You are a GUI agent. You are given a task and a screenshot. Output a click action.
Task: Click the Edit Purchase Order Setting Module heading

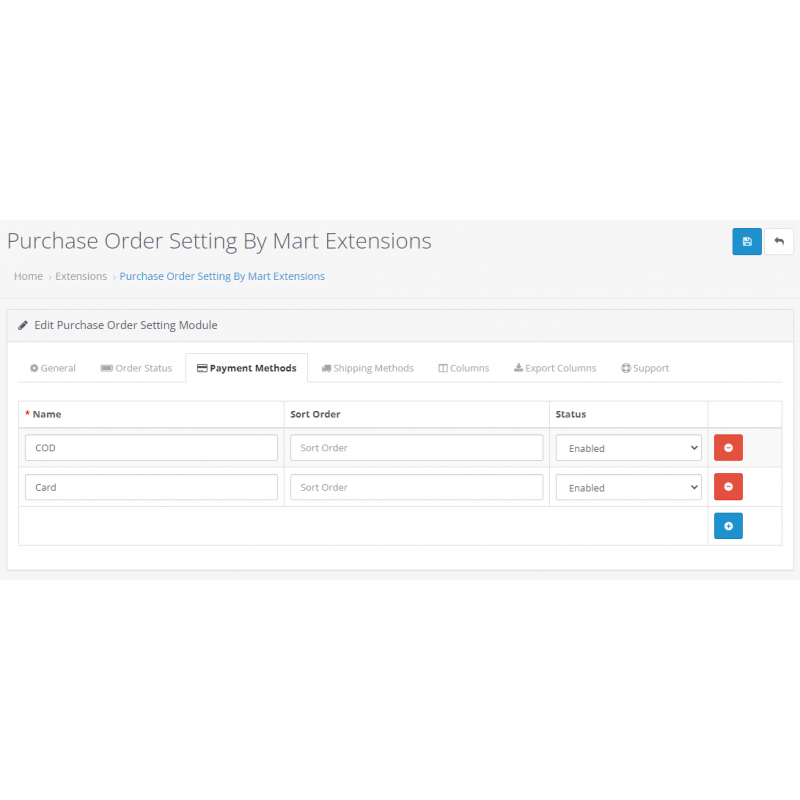point(126,325)
